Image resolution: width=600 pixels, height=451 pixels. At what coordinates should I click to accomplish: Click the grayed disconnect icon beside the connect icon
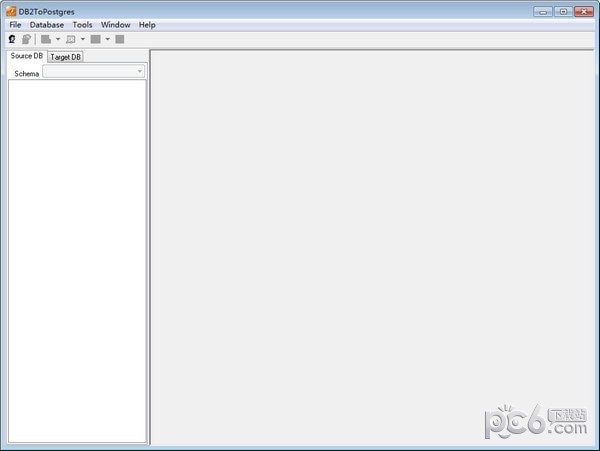point(26,39)
